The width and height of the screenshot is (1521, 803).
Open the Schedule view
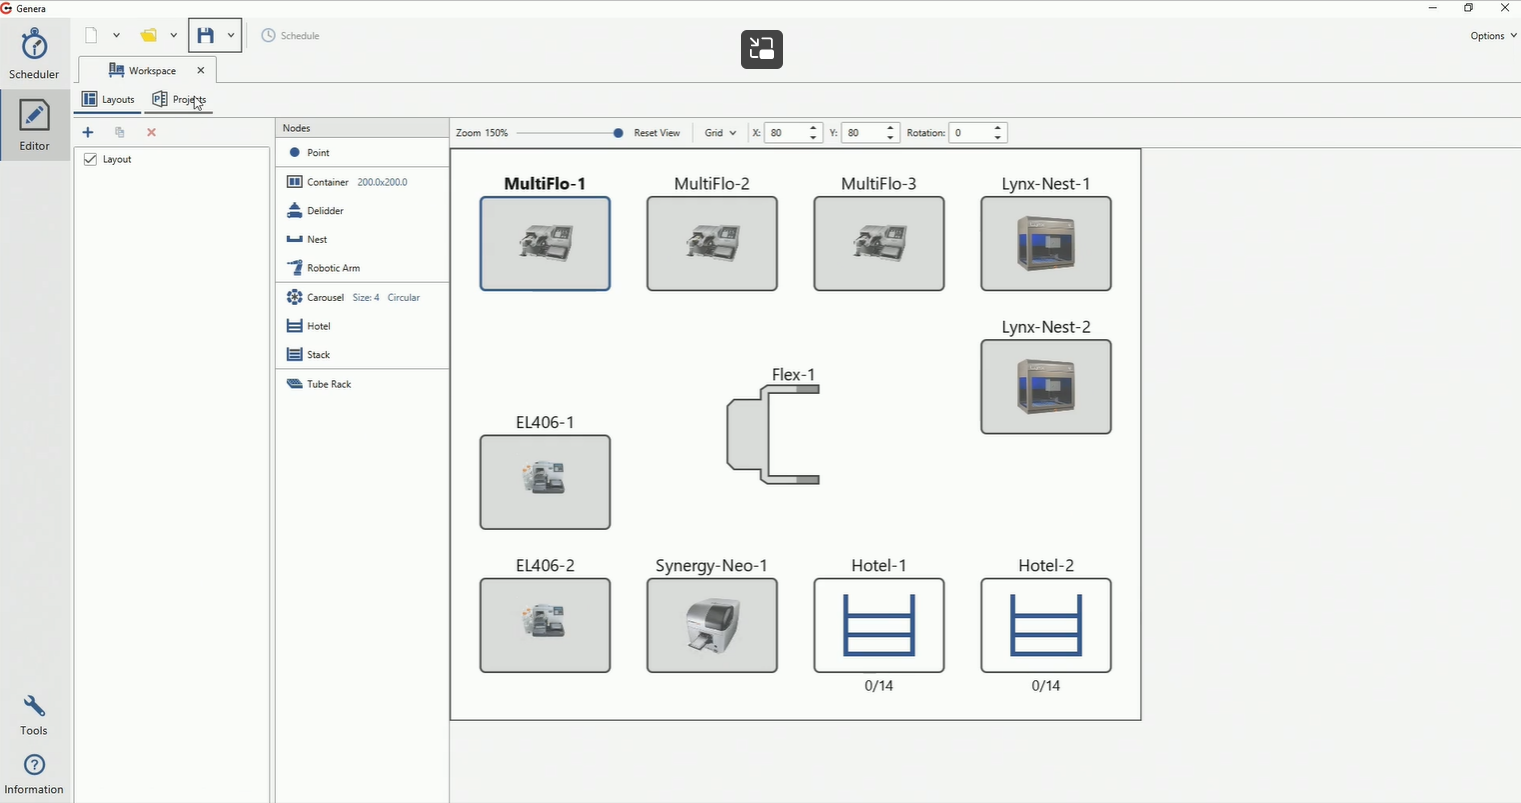[291, 35]
